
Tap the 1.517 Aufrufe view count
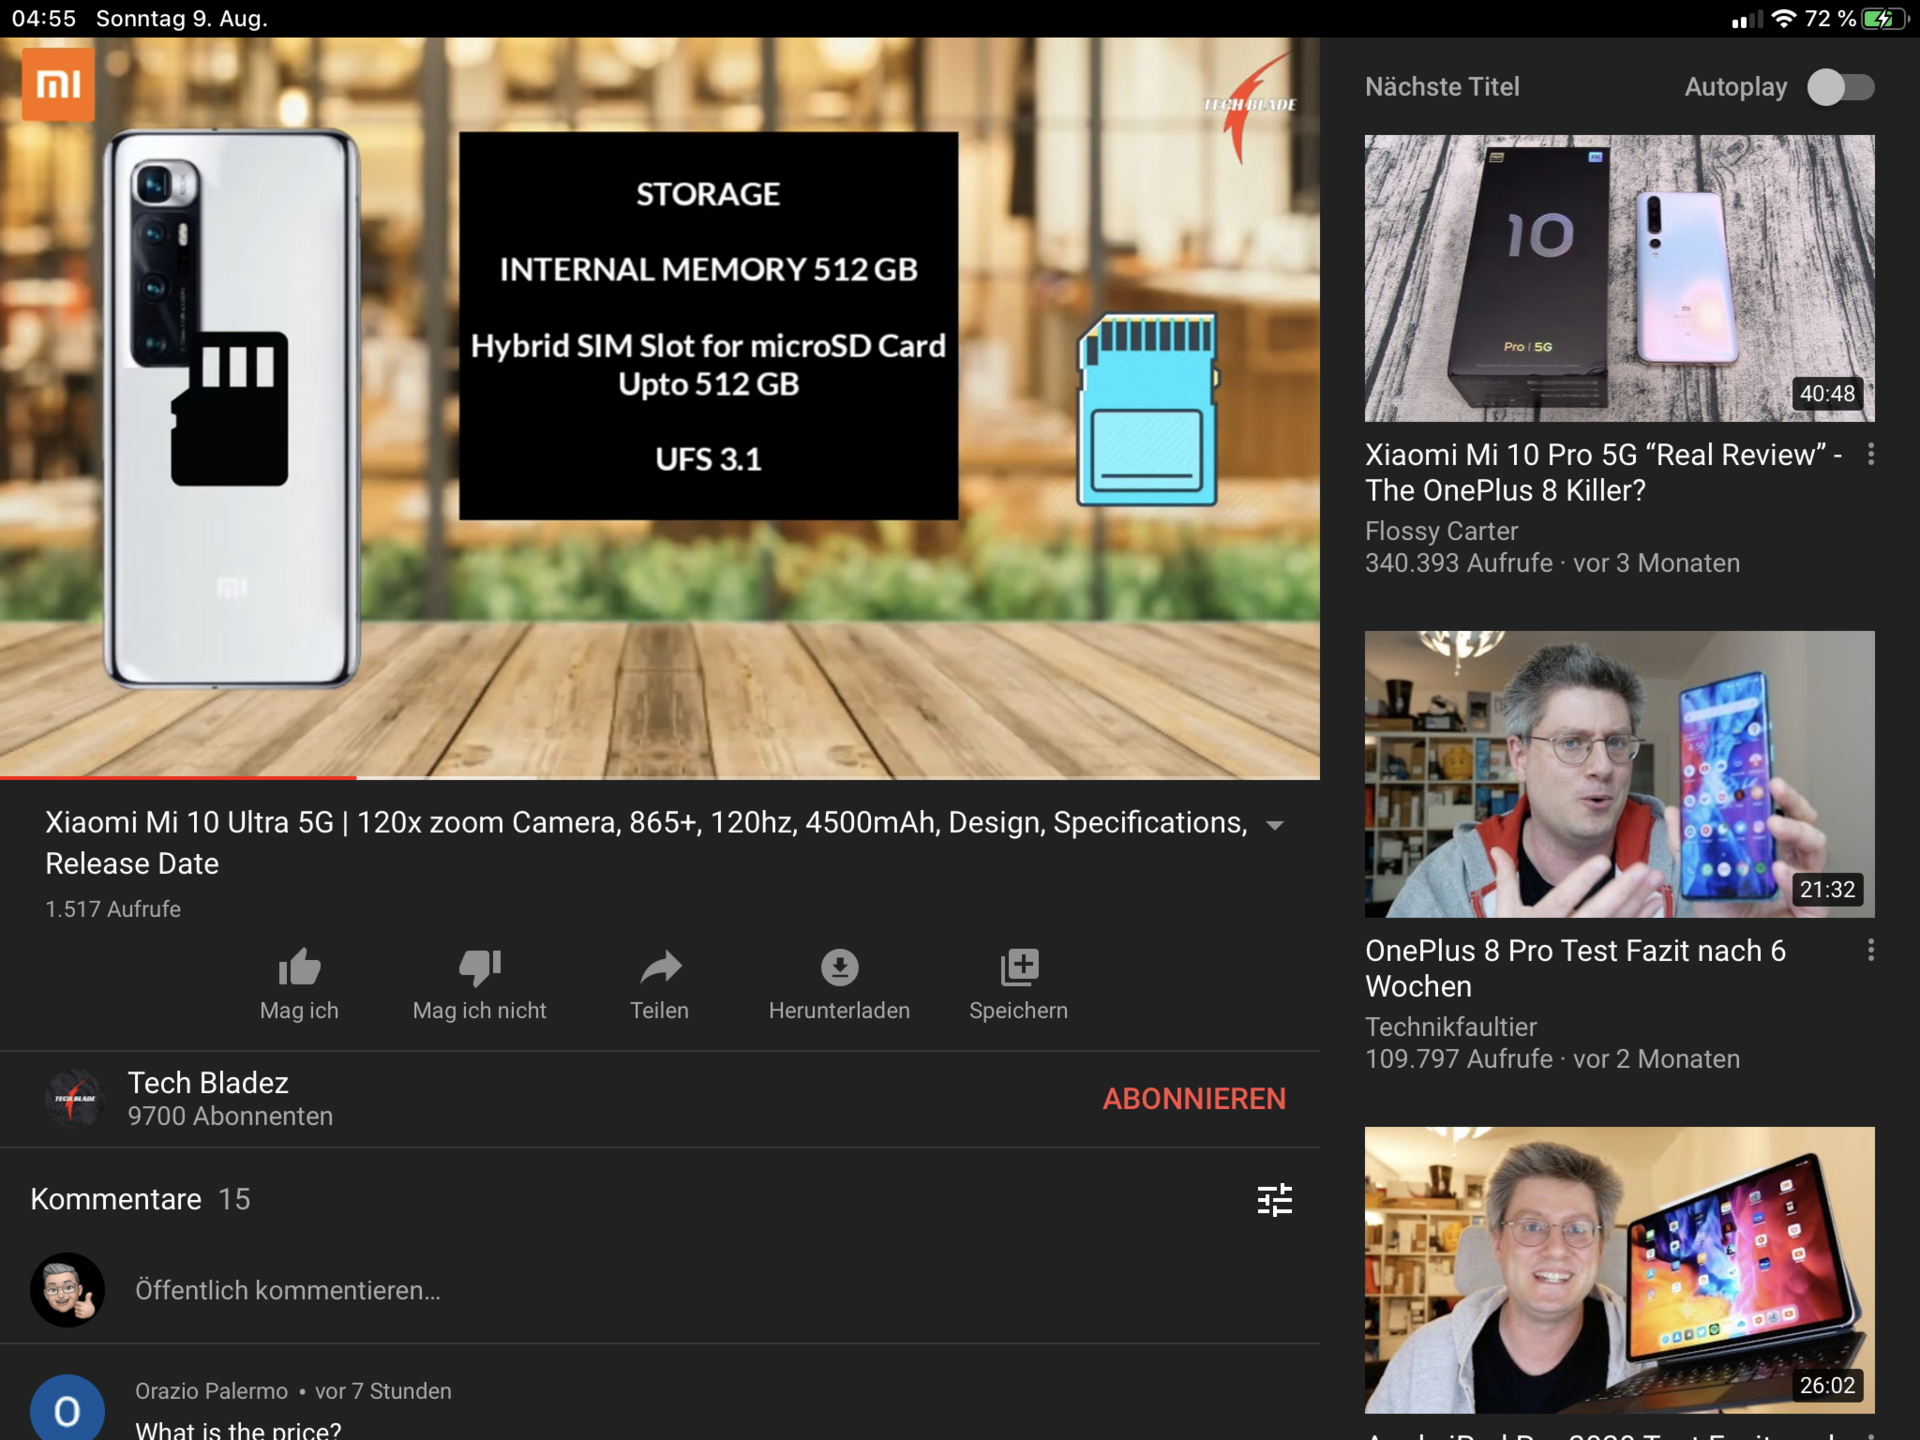tap(113, 909)
